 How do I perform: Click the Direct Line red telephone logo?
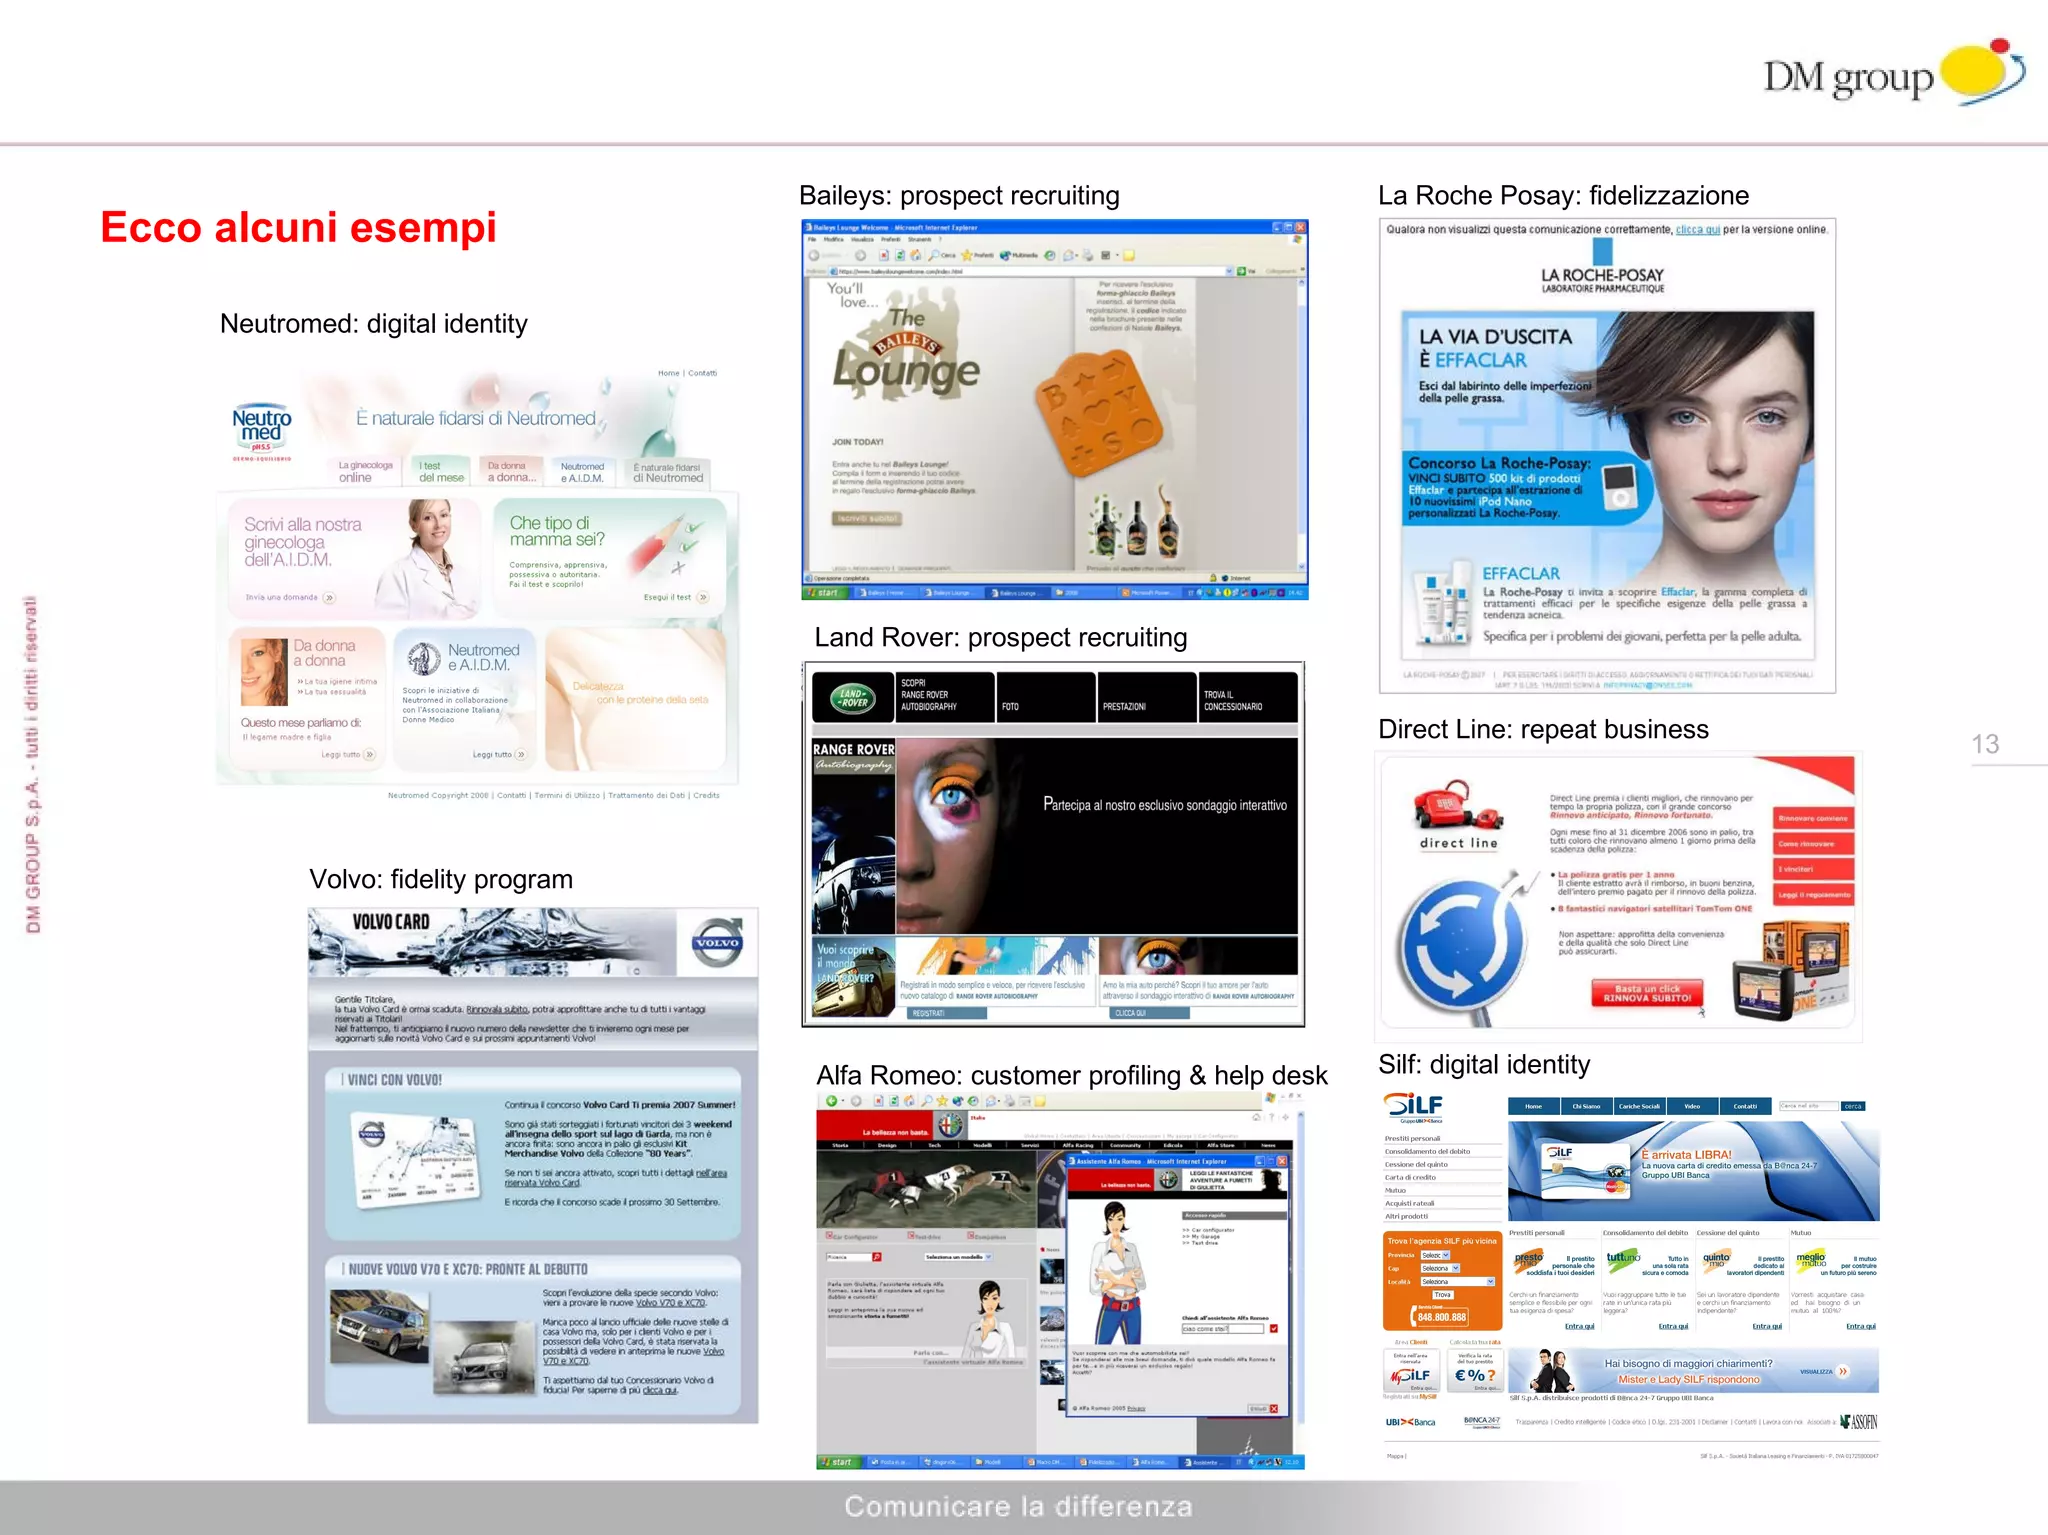[x=1458, y=806]
